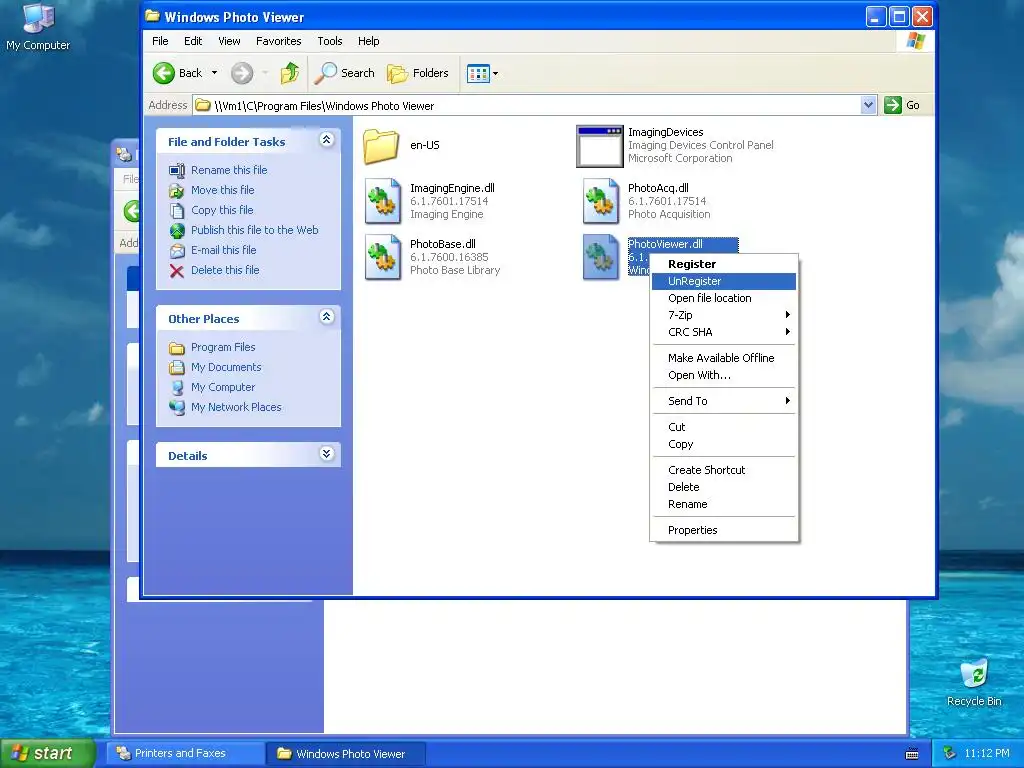
Task: Open the Recycle Bin desktop icon
Action: click(974, 682)
